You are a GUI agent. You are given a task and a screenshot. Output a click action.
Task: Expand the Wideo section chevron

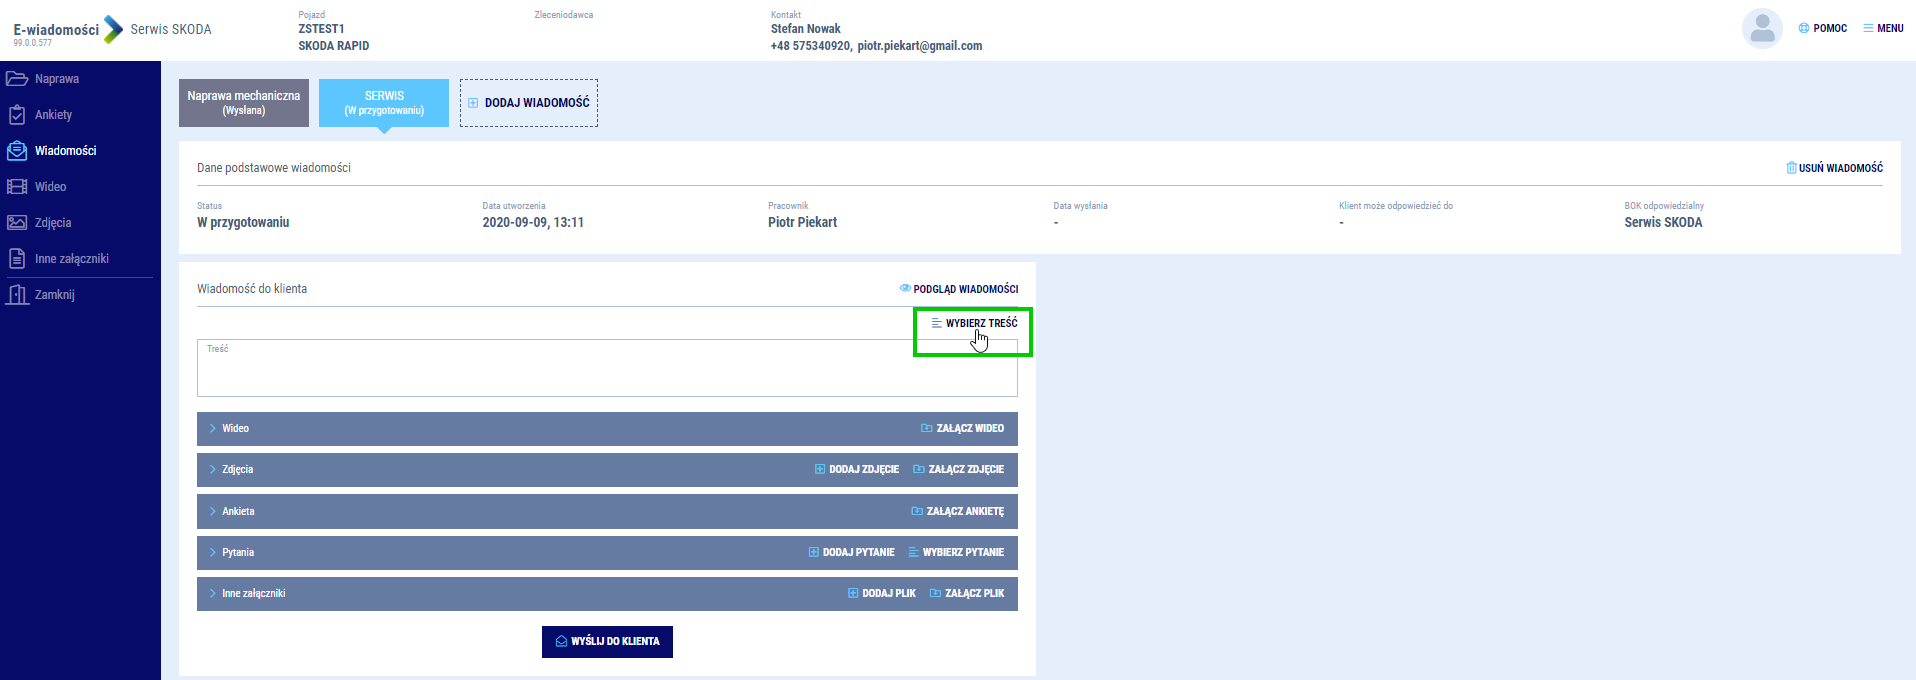click(213, 428)
